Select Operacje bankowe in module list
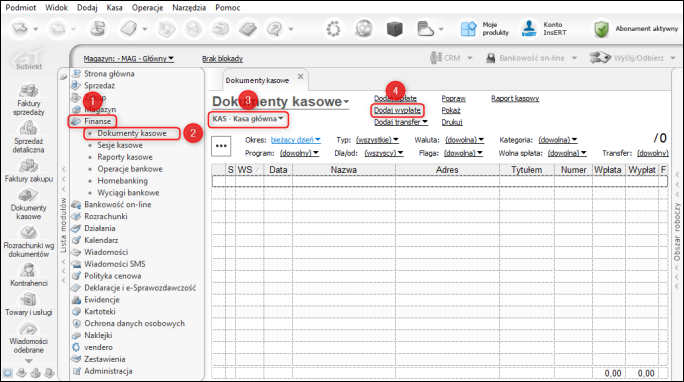Screen dimensions: 684x382 click(130, 169)
